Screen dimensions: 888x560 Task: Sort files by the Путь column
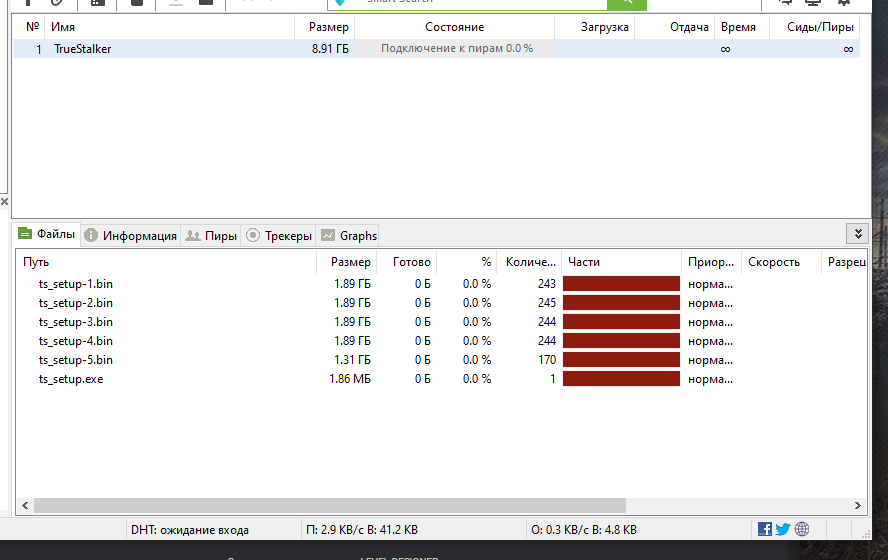pos(165,262)
